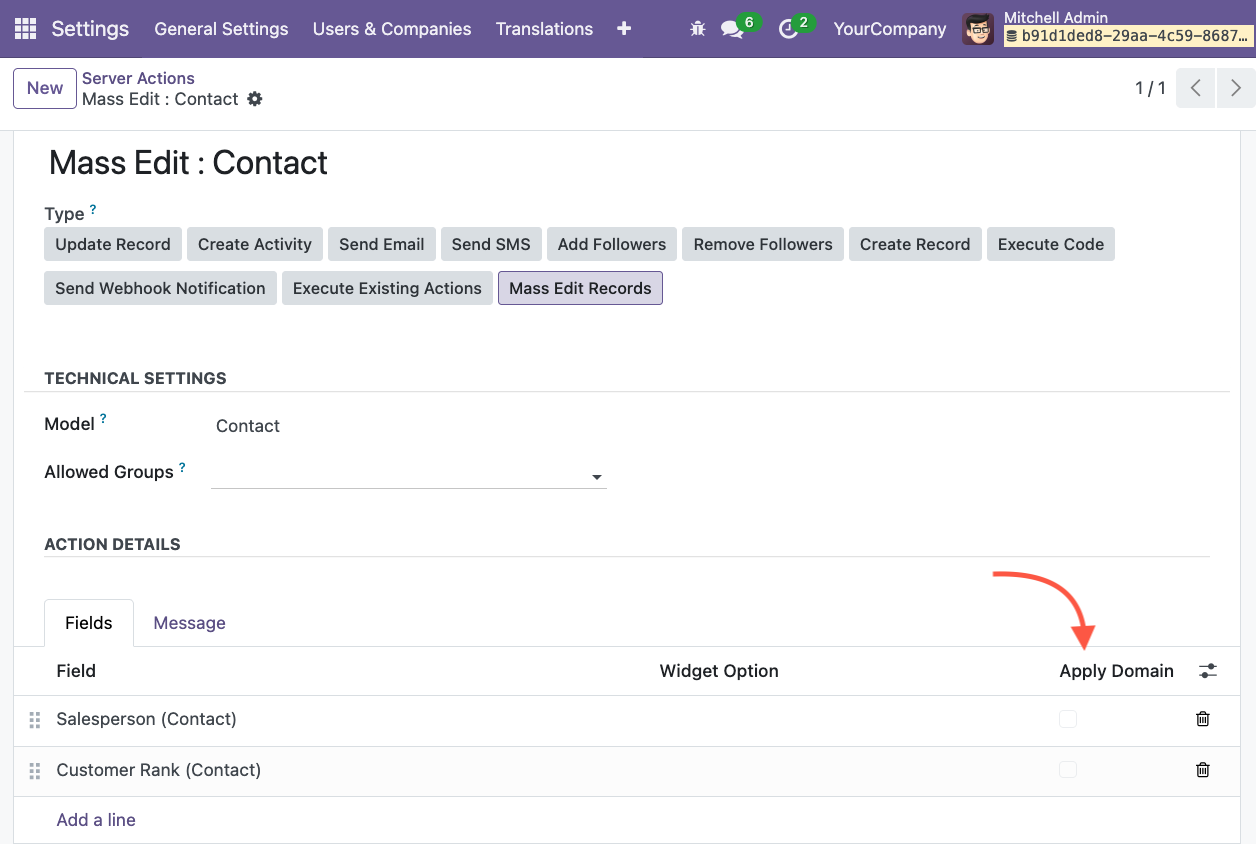
Task: Click the Customer Rank (Contact) field cell
Action: pyautogui.click(x=158, y=770)
